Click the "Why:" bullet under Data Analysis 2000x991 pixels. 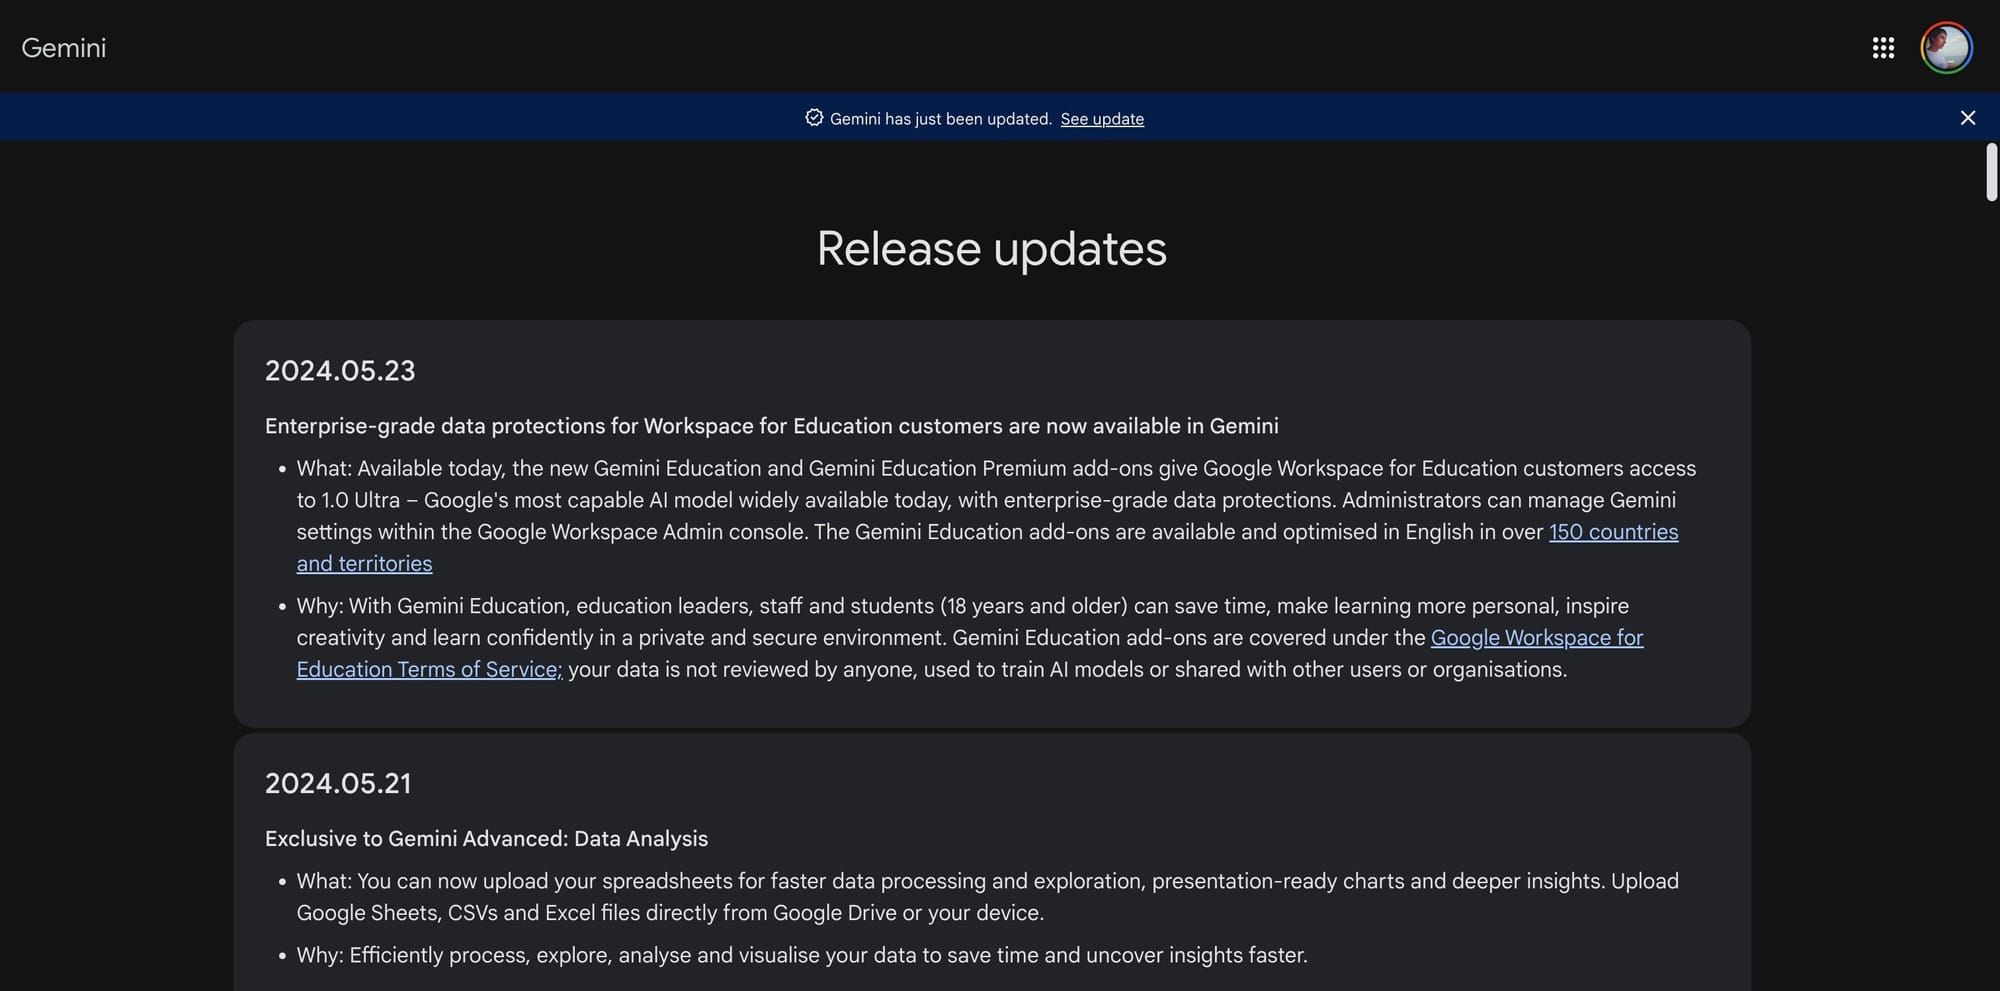point(800,954)
